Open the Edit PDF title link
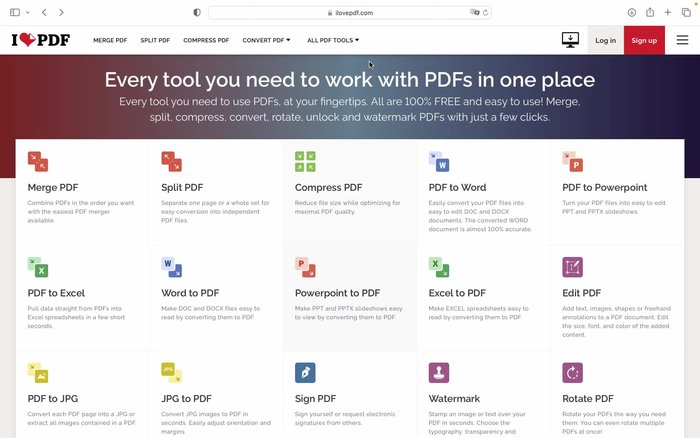 pos(581,293)
